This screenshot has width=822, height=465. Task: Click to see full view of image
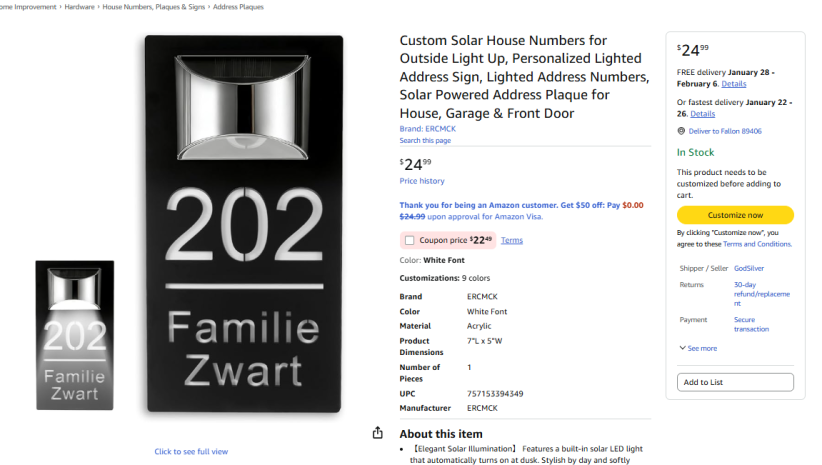[x=191, y=452]
